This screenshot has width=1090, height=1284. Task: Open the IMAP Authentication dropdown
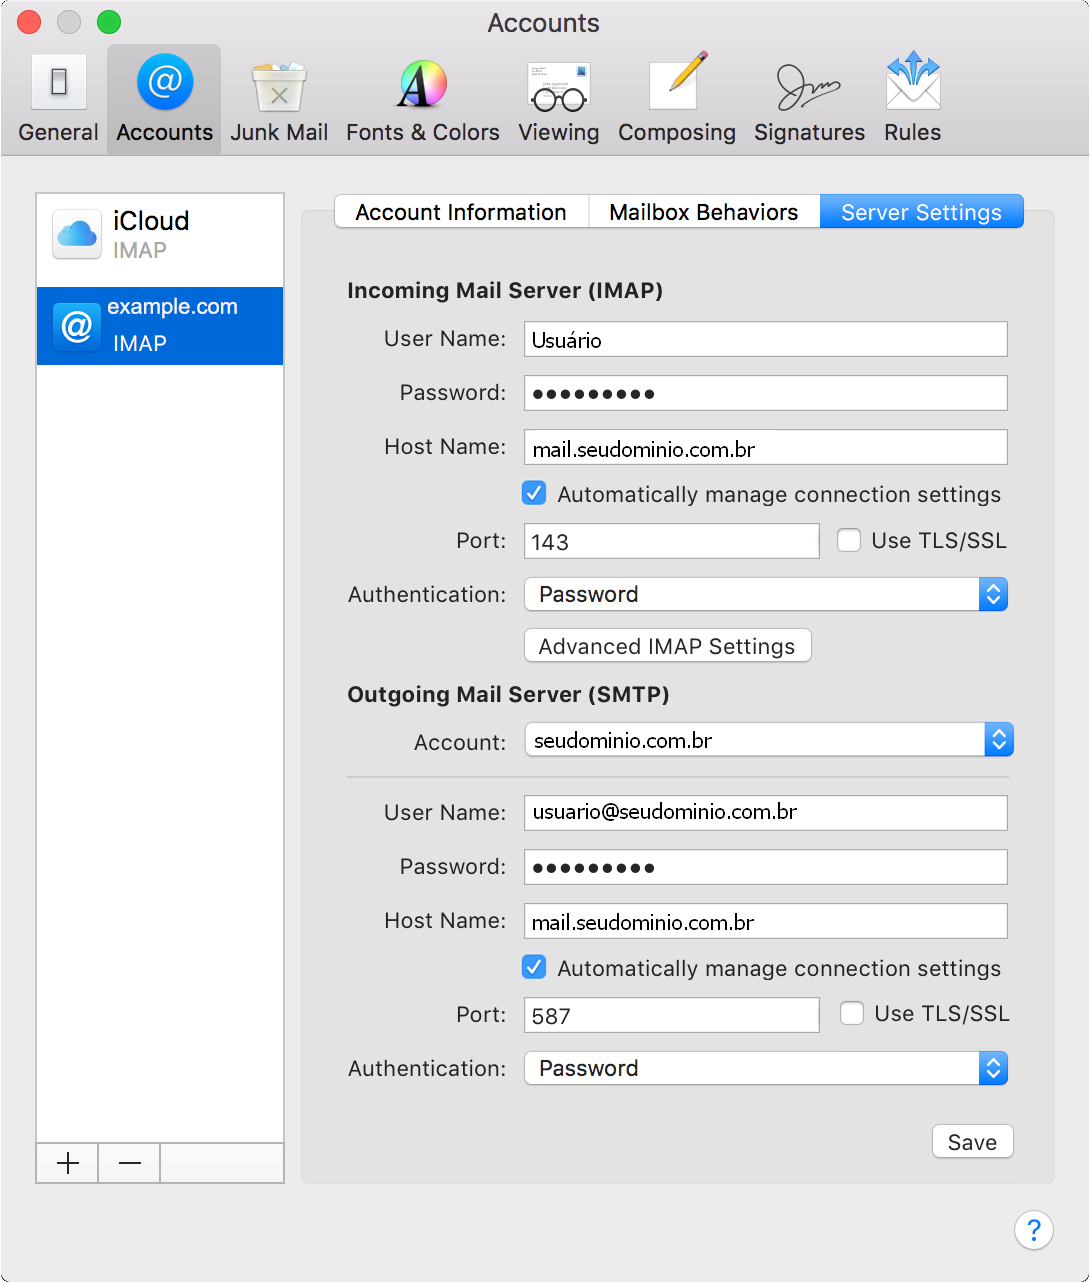[766, 594]
